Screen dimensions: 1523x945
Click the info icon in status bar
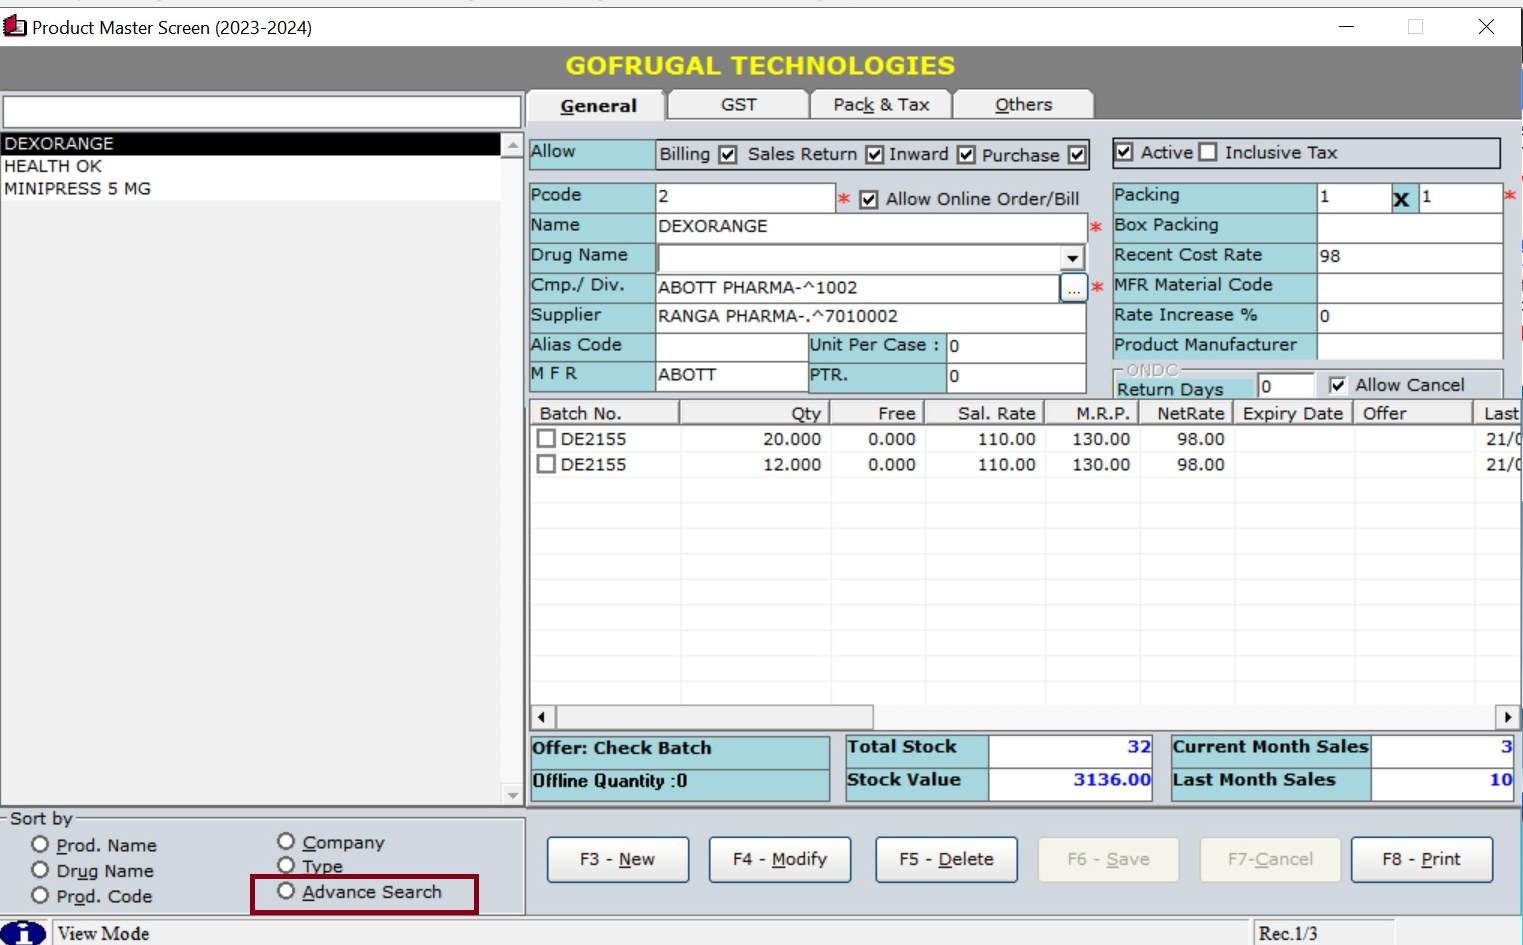23,932
